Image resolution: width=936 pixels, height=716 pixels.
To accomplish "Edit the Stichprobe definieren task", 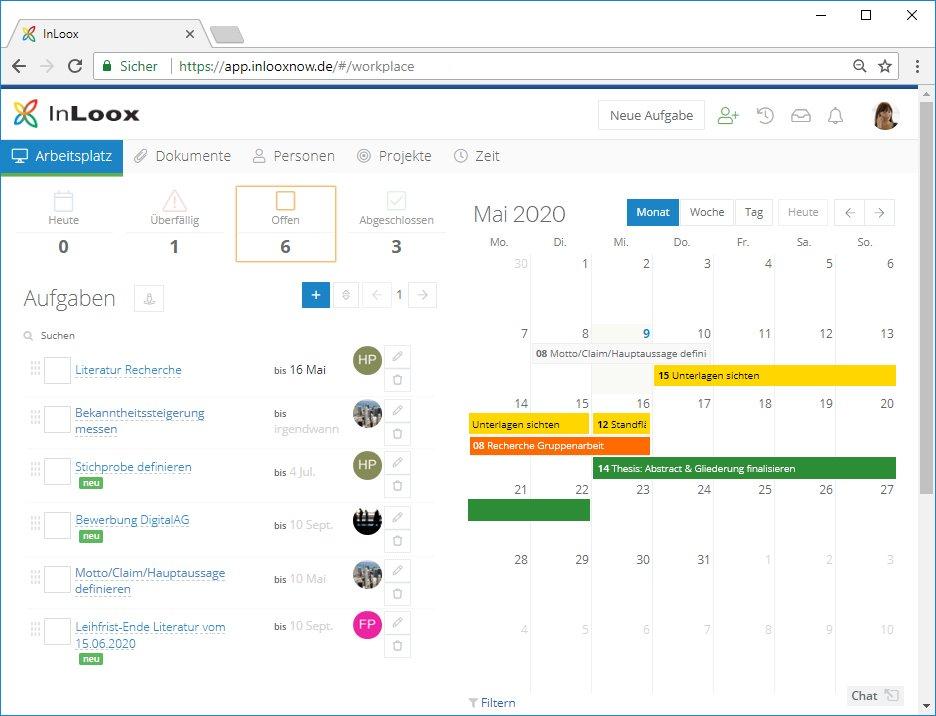I will (x=398, y=463).
